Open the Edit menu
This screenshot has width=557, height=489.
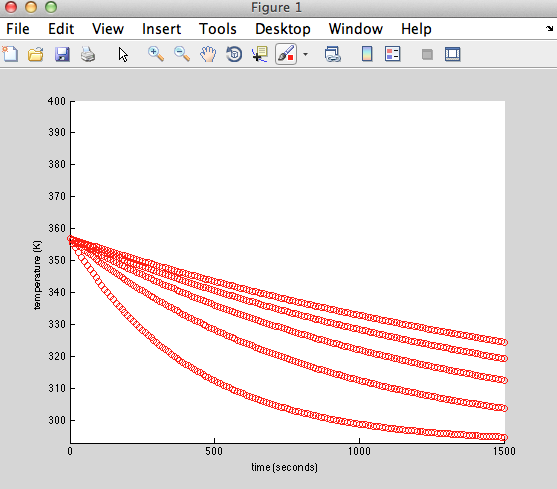click(x=61, y=29)
